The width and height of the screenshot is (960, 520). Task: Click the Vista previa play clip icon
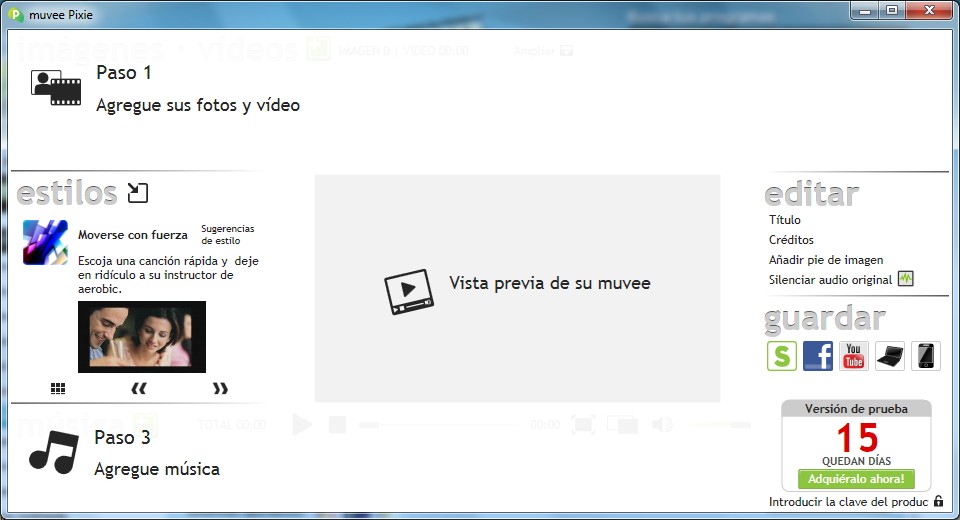pos(409,292)
